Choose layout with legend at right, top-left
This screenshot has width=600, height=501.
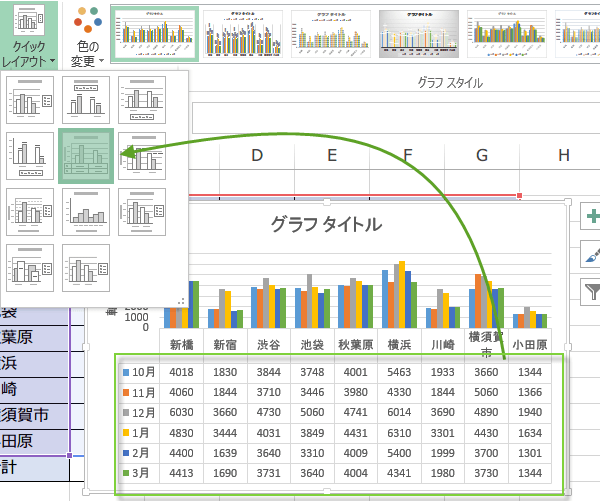(30, 100)
